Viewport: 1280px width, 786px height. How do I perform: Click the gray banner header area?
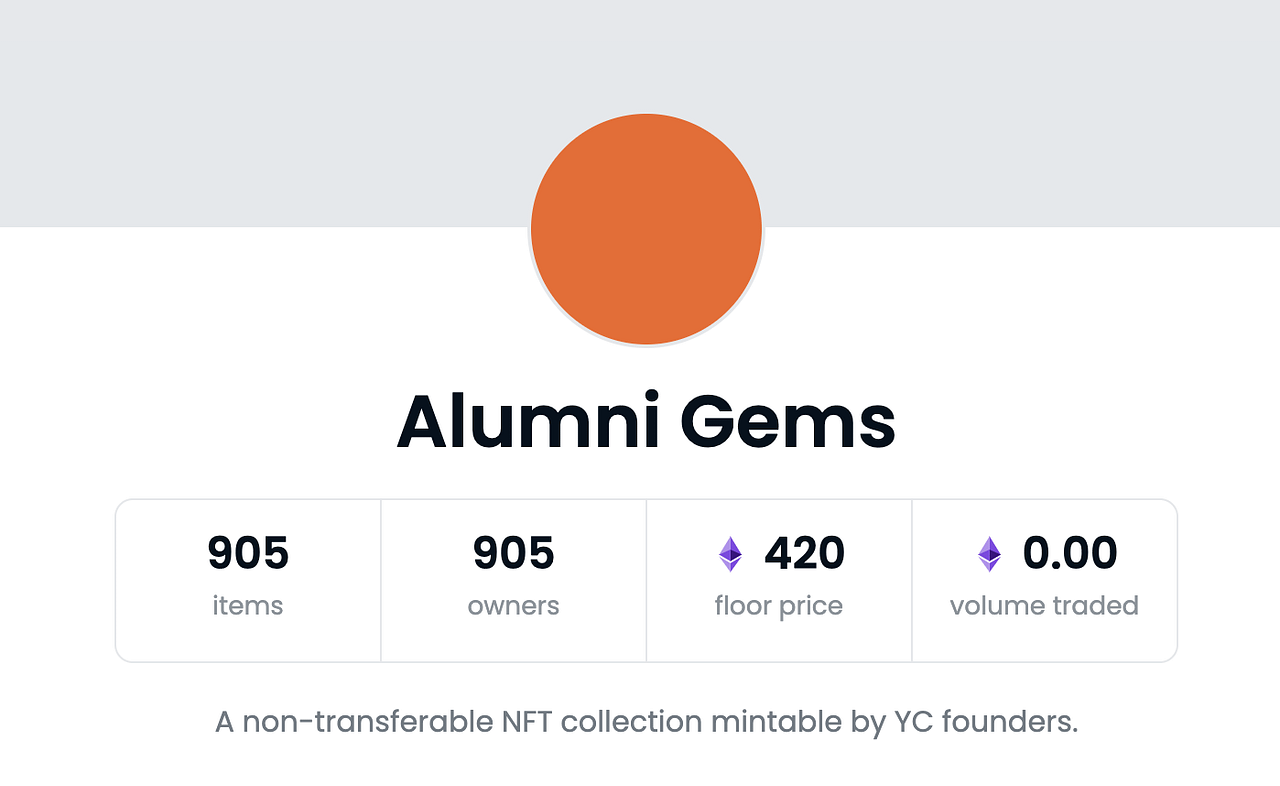(x=640, y=113)
